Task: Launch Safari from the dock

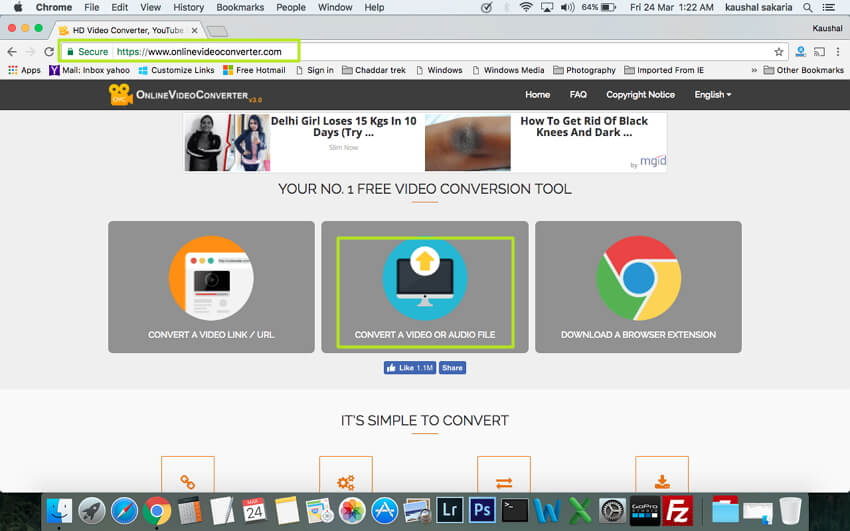Action: 124,510
